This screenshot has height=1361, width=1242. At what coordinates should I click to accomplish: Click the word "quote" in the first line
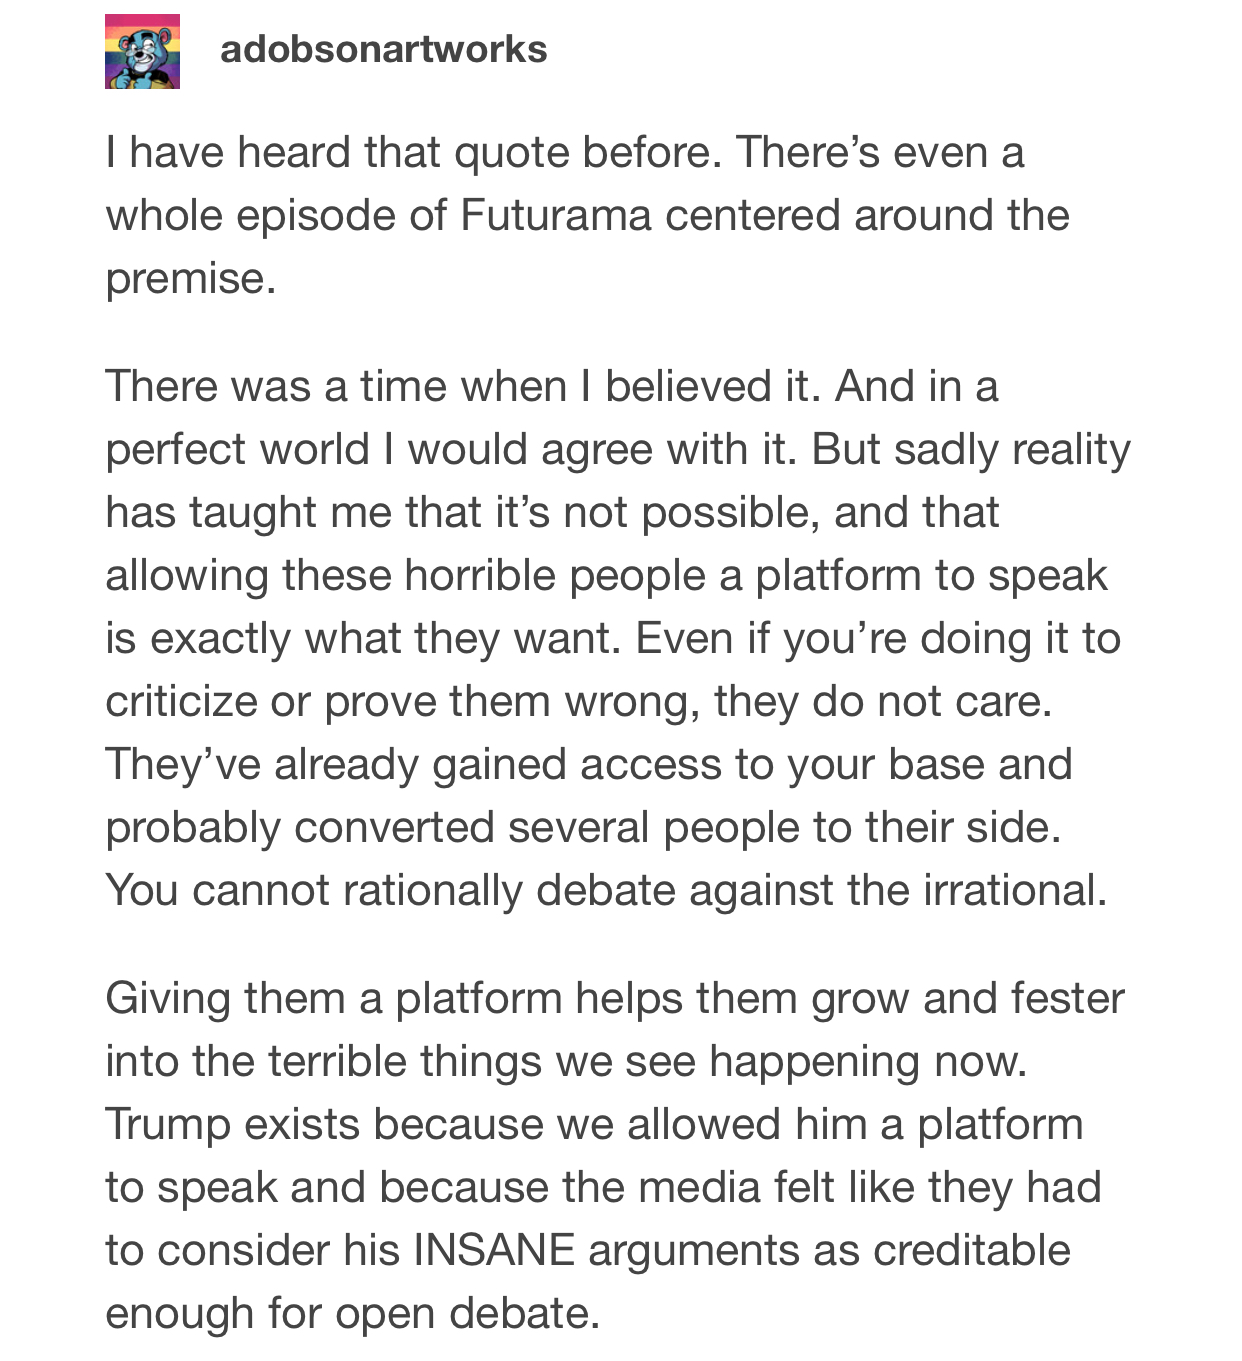(511, 154)
